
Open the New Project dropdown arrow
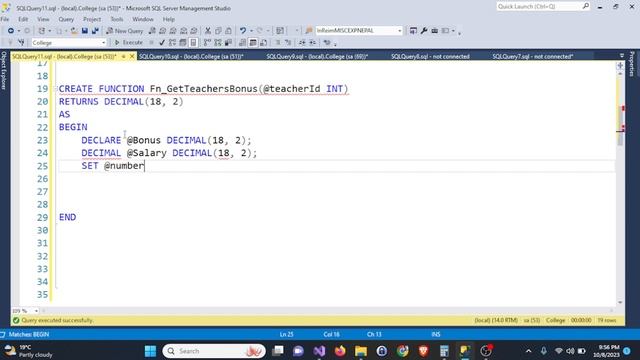tap(50, 31)
